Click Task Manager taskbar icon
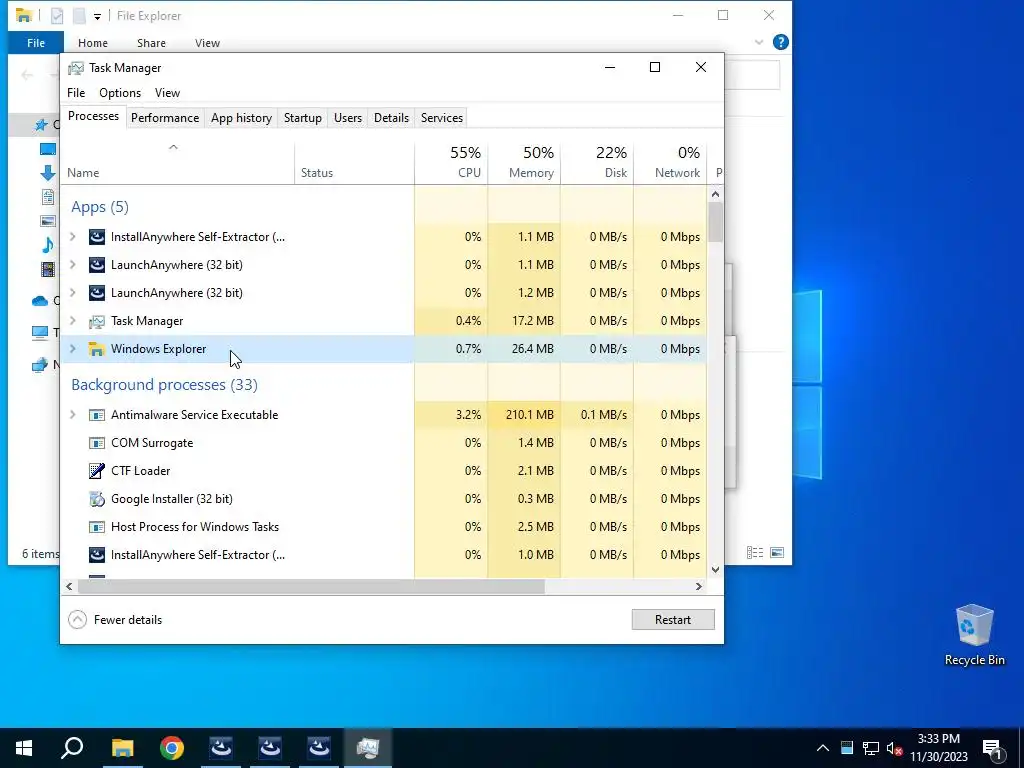The height and width of the screenshot is (768, 1024). pyautogui.click(x=368, y=748)
